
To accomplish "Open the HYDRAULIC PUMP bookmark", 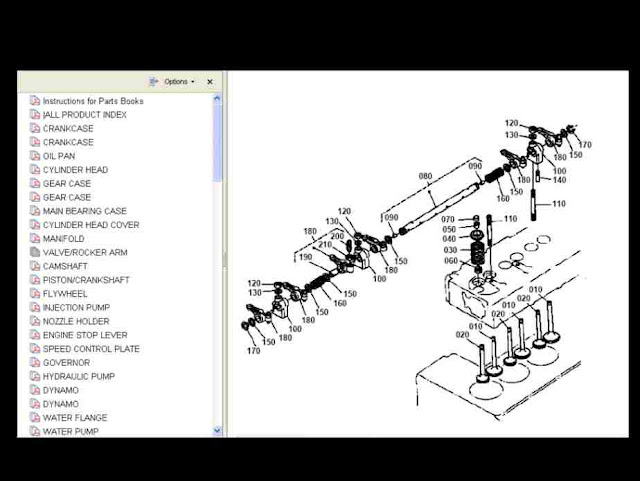I will coord(78,377).
